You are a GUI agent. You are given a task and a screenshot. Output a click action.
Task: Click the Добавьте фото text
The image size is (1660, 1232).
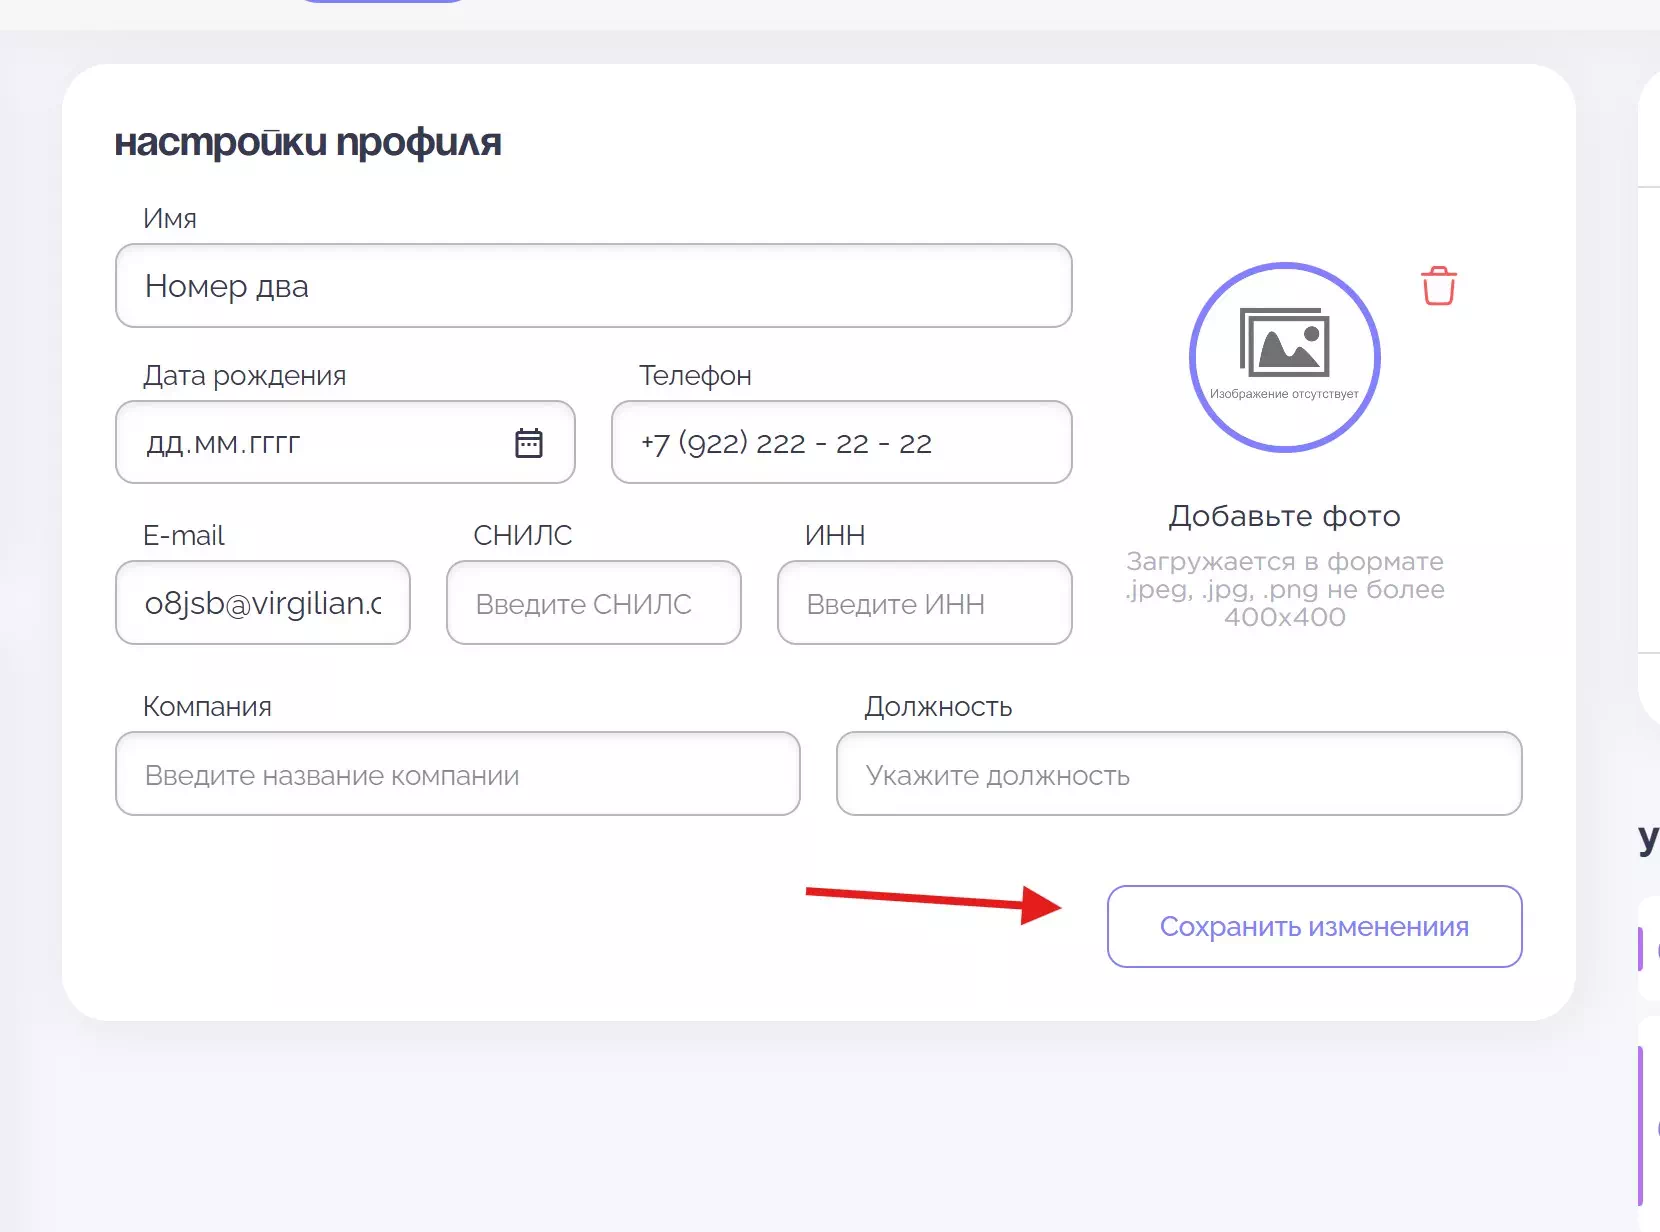[x=1284, y=516]
